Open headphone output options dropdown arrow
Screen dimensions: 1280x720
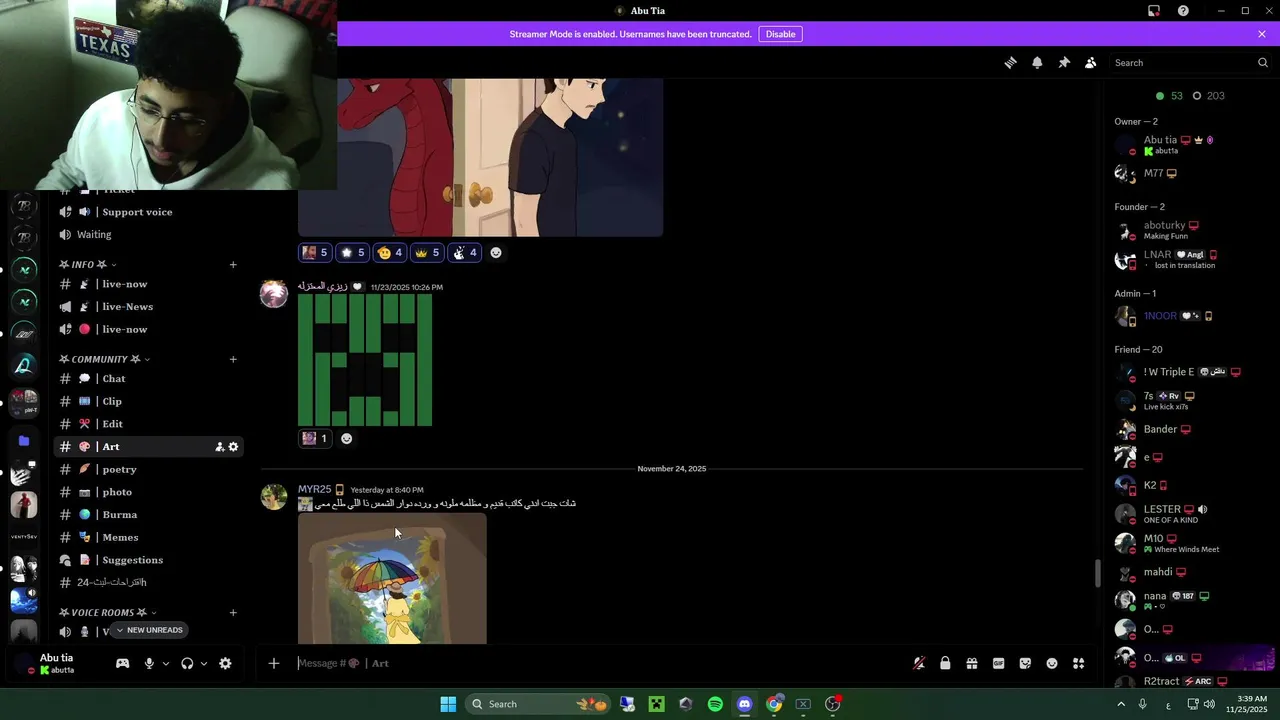point(204,663)
